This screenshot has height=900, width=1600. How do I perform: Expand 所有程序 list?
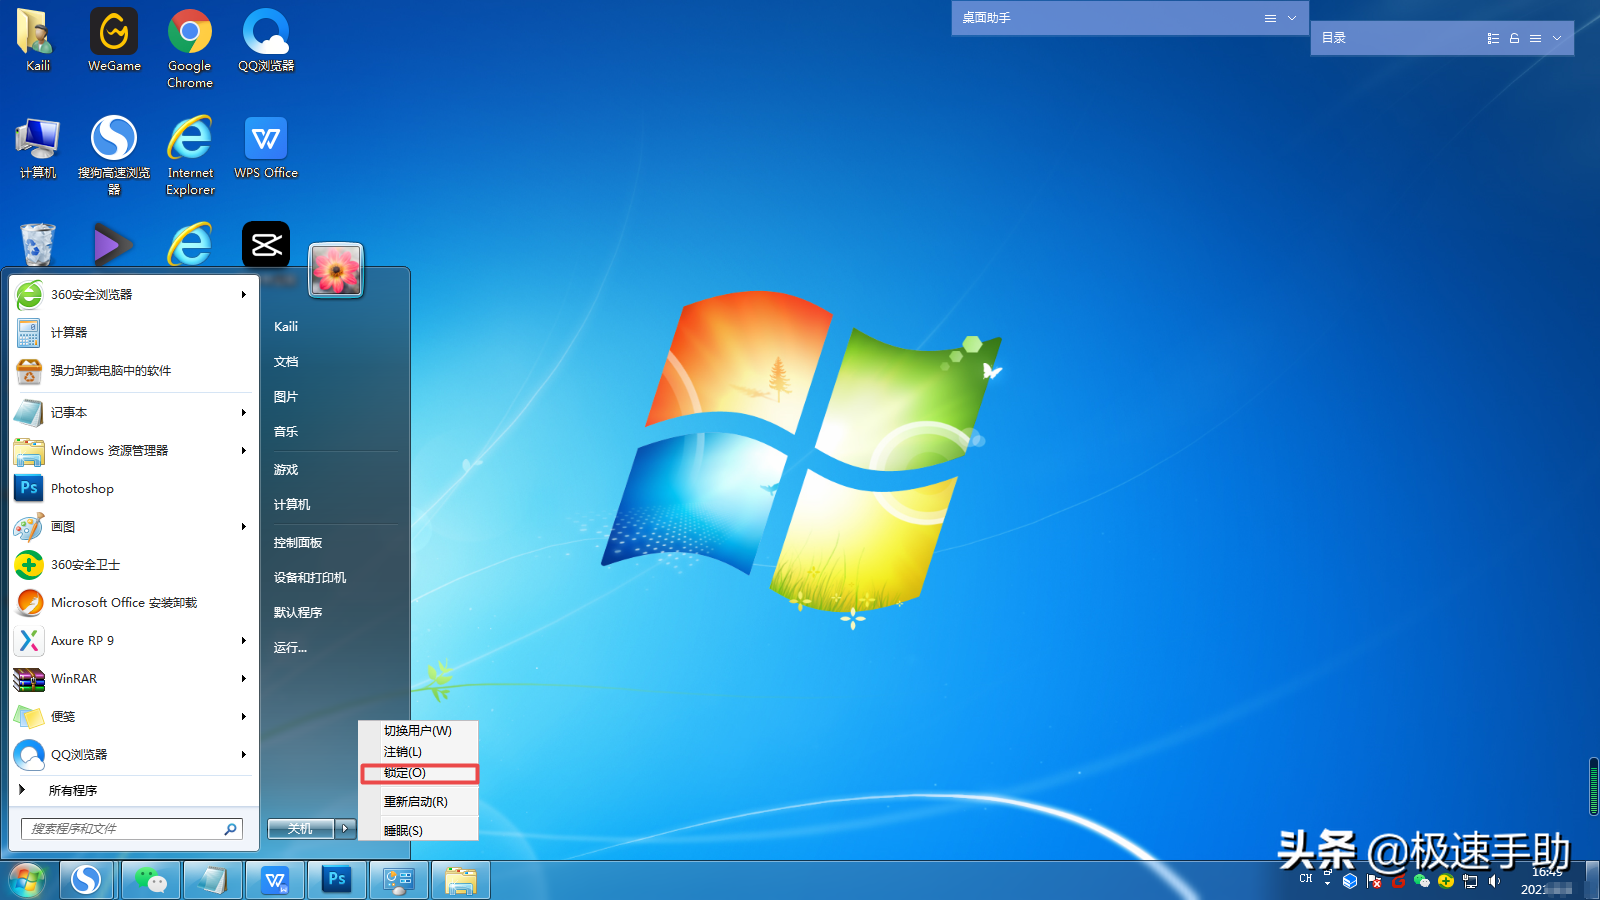pos(72,790)
